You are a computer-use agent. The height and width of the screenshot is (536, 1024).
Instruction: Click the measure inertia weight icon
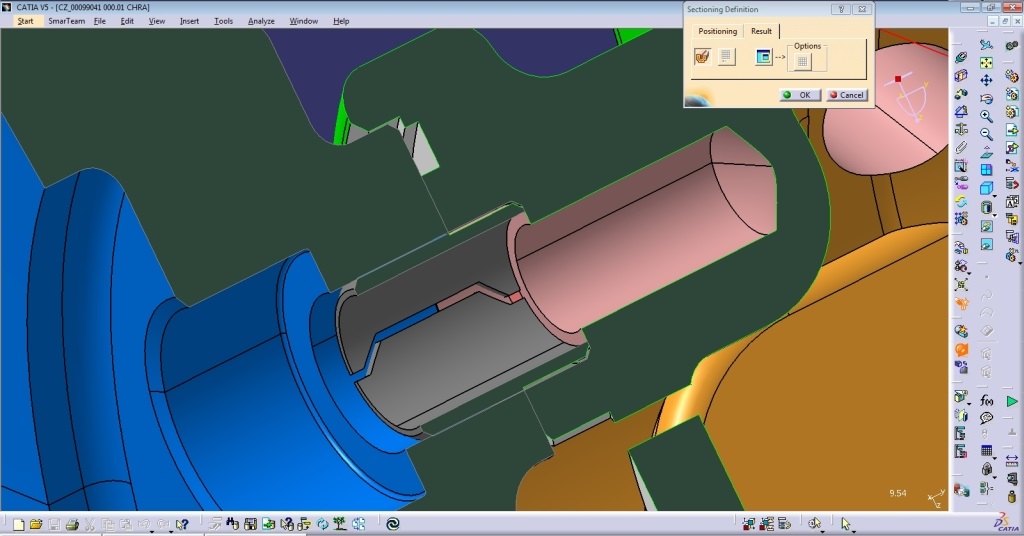1012,497
